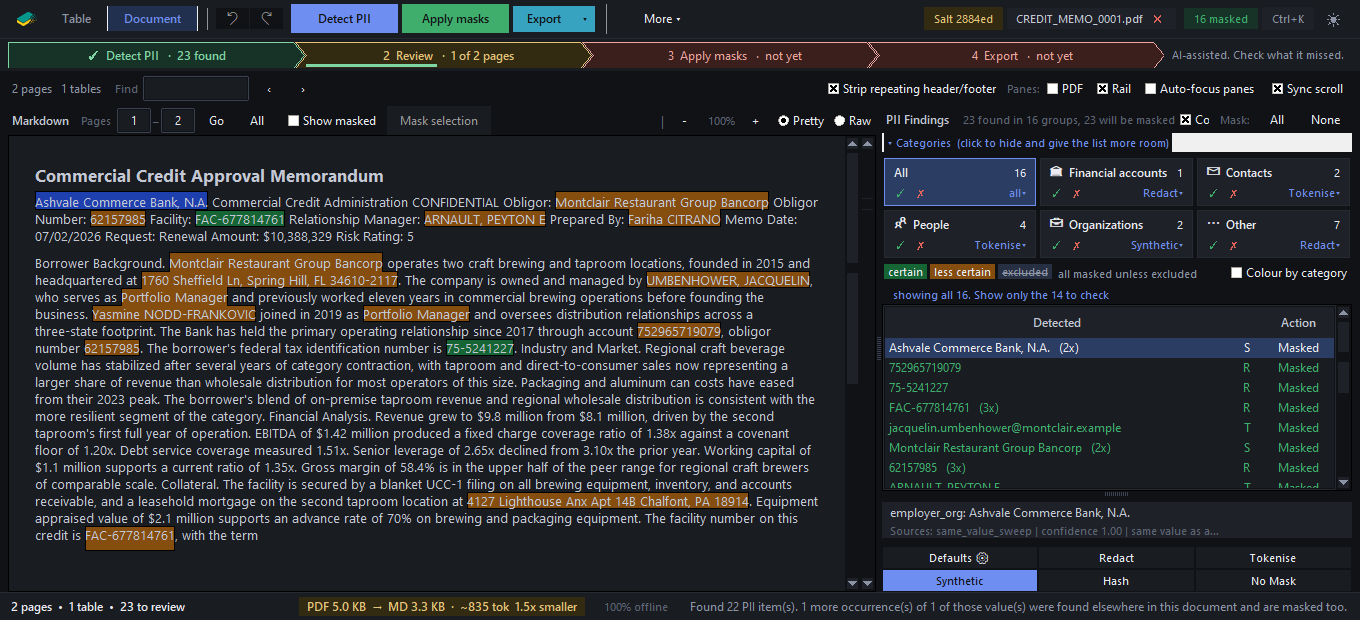Screen dimensions: 1360x620
Task: Go to the Review workflow step
Action: point(447,56)
